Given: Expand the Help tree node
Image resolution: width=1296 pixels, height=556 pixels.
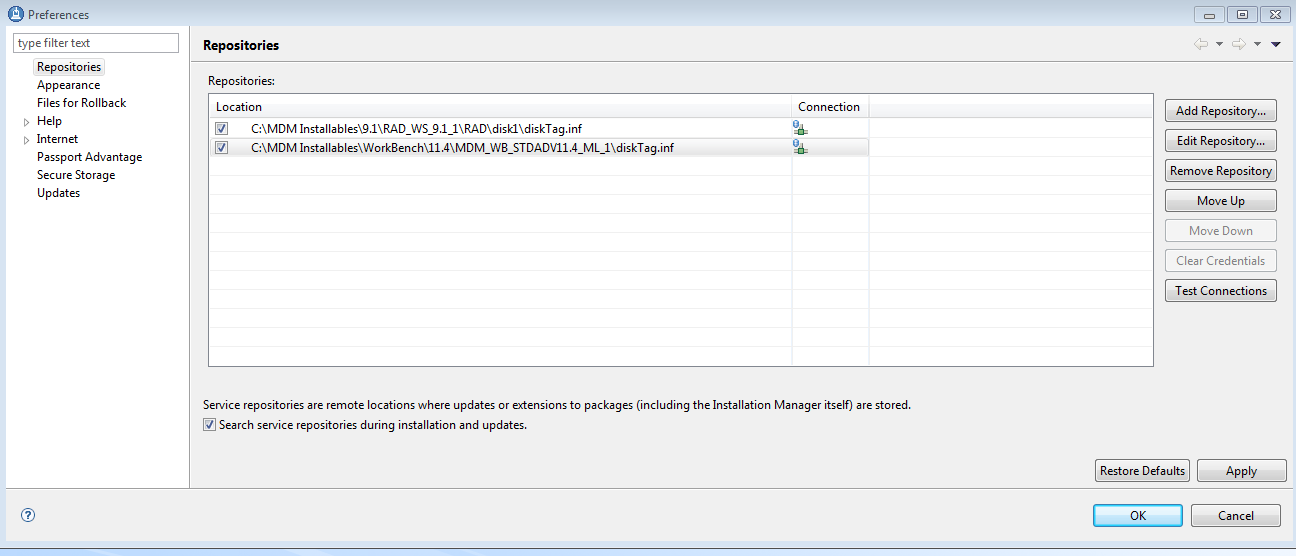Looking at the screenshot, I should [x=26, y=122].
